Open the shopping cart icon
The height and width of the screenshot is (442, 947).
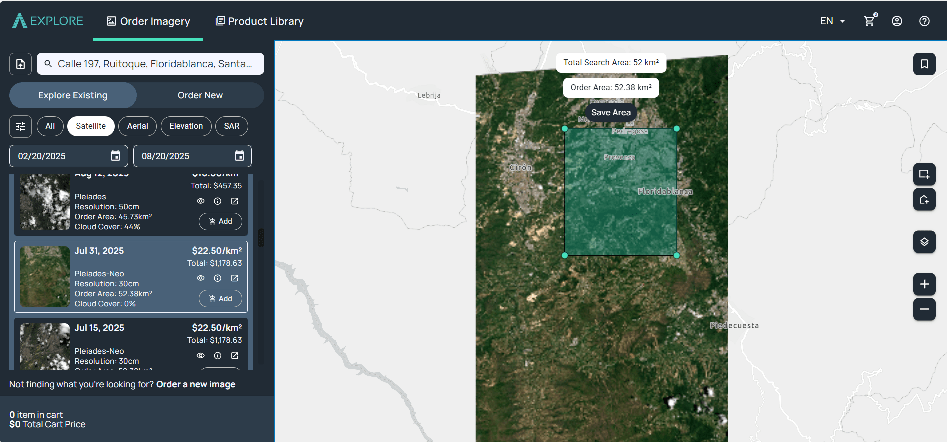869,21
